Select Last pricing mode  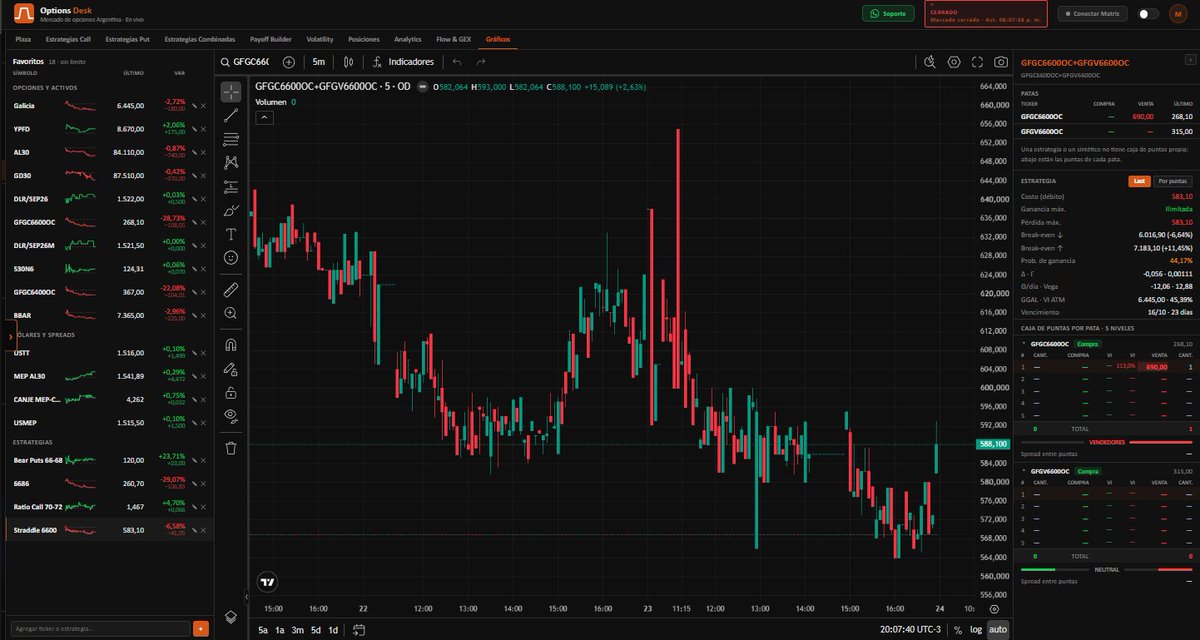coord(1139,181)
